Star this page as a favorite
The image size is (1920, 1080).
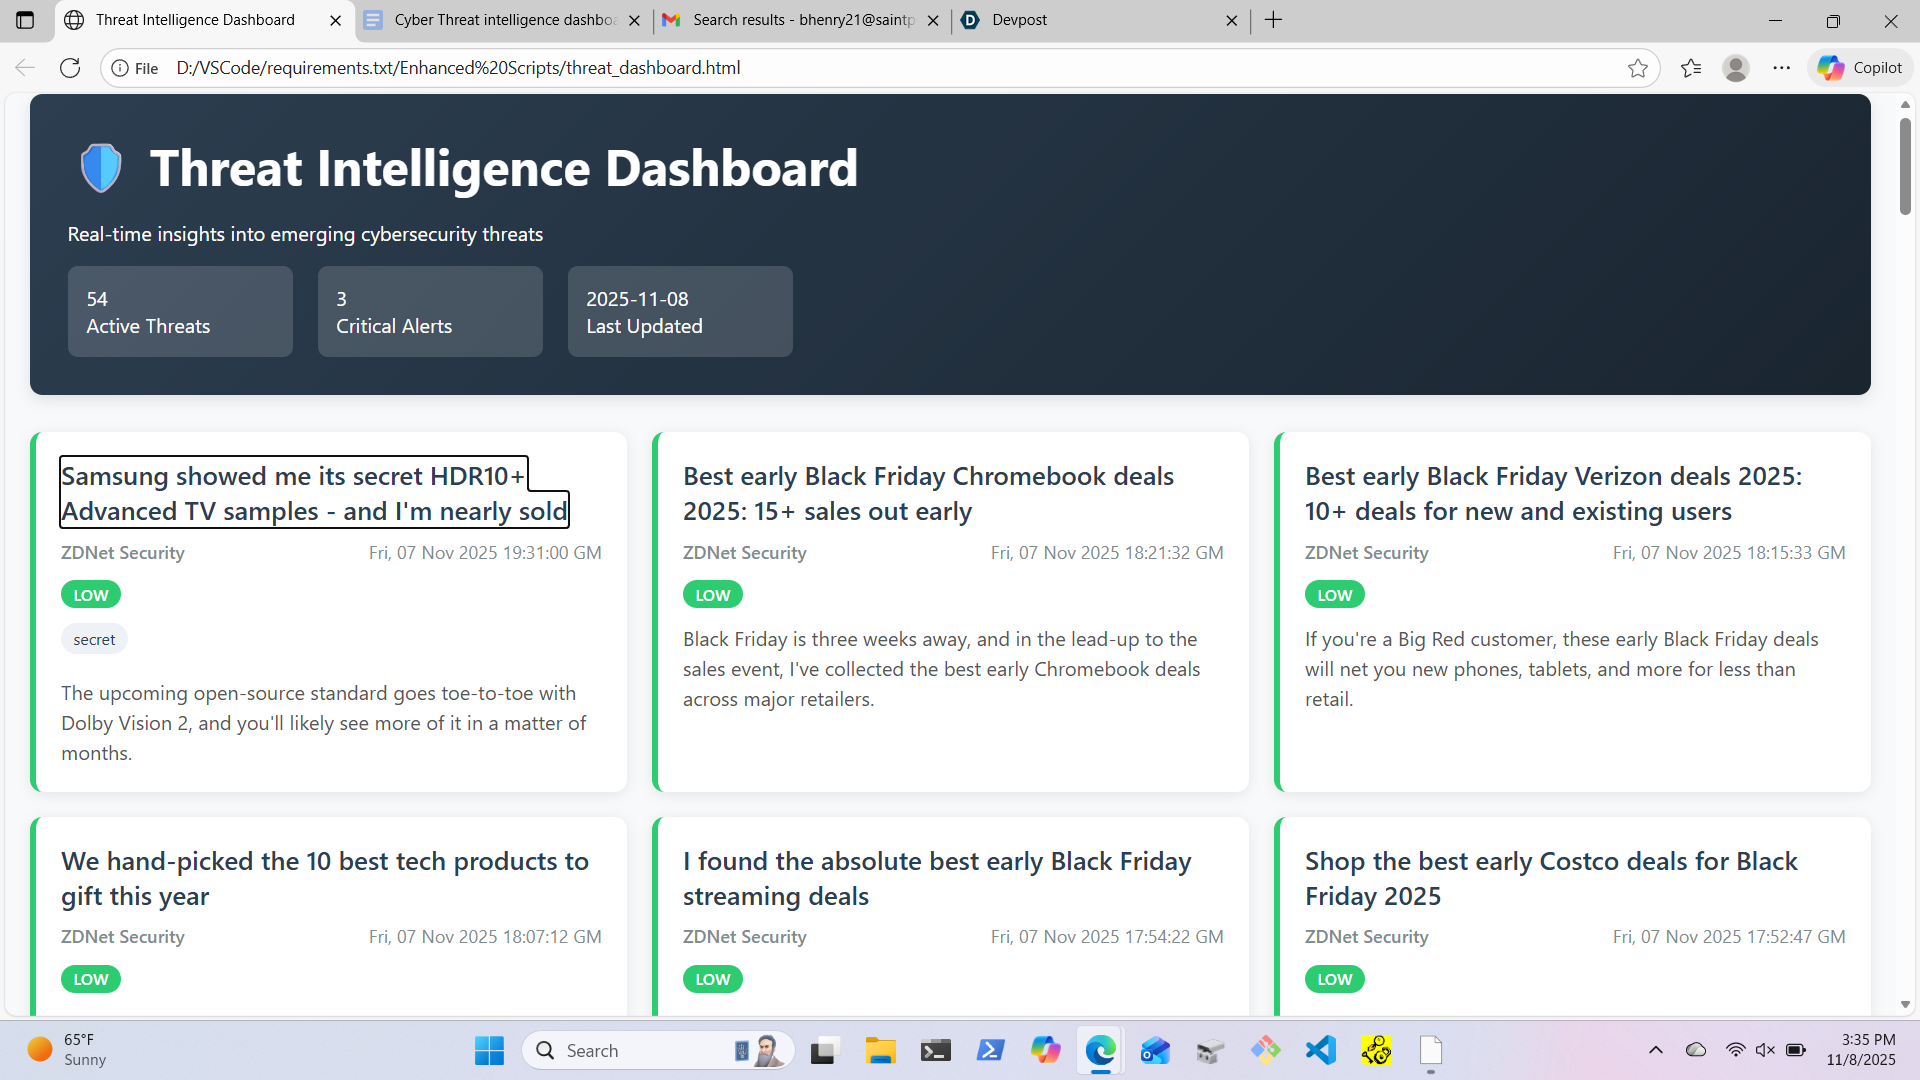click(1637, 68)
